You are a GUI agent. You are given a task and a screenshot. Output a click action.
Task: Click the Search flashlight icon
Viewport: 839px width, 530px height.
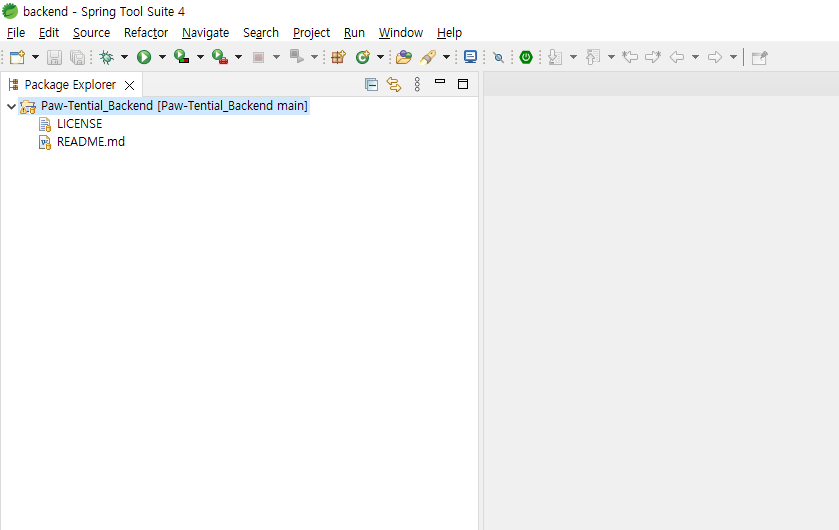tap(428, 57)
